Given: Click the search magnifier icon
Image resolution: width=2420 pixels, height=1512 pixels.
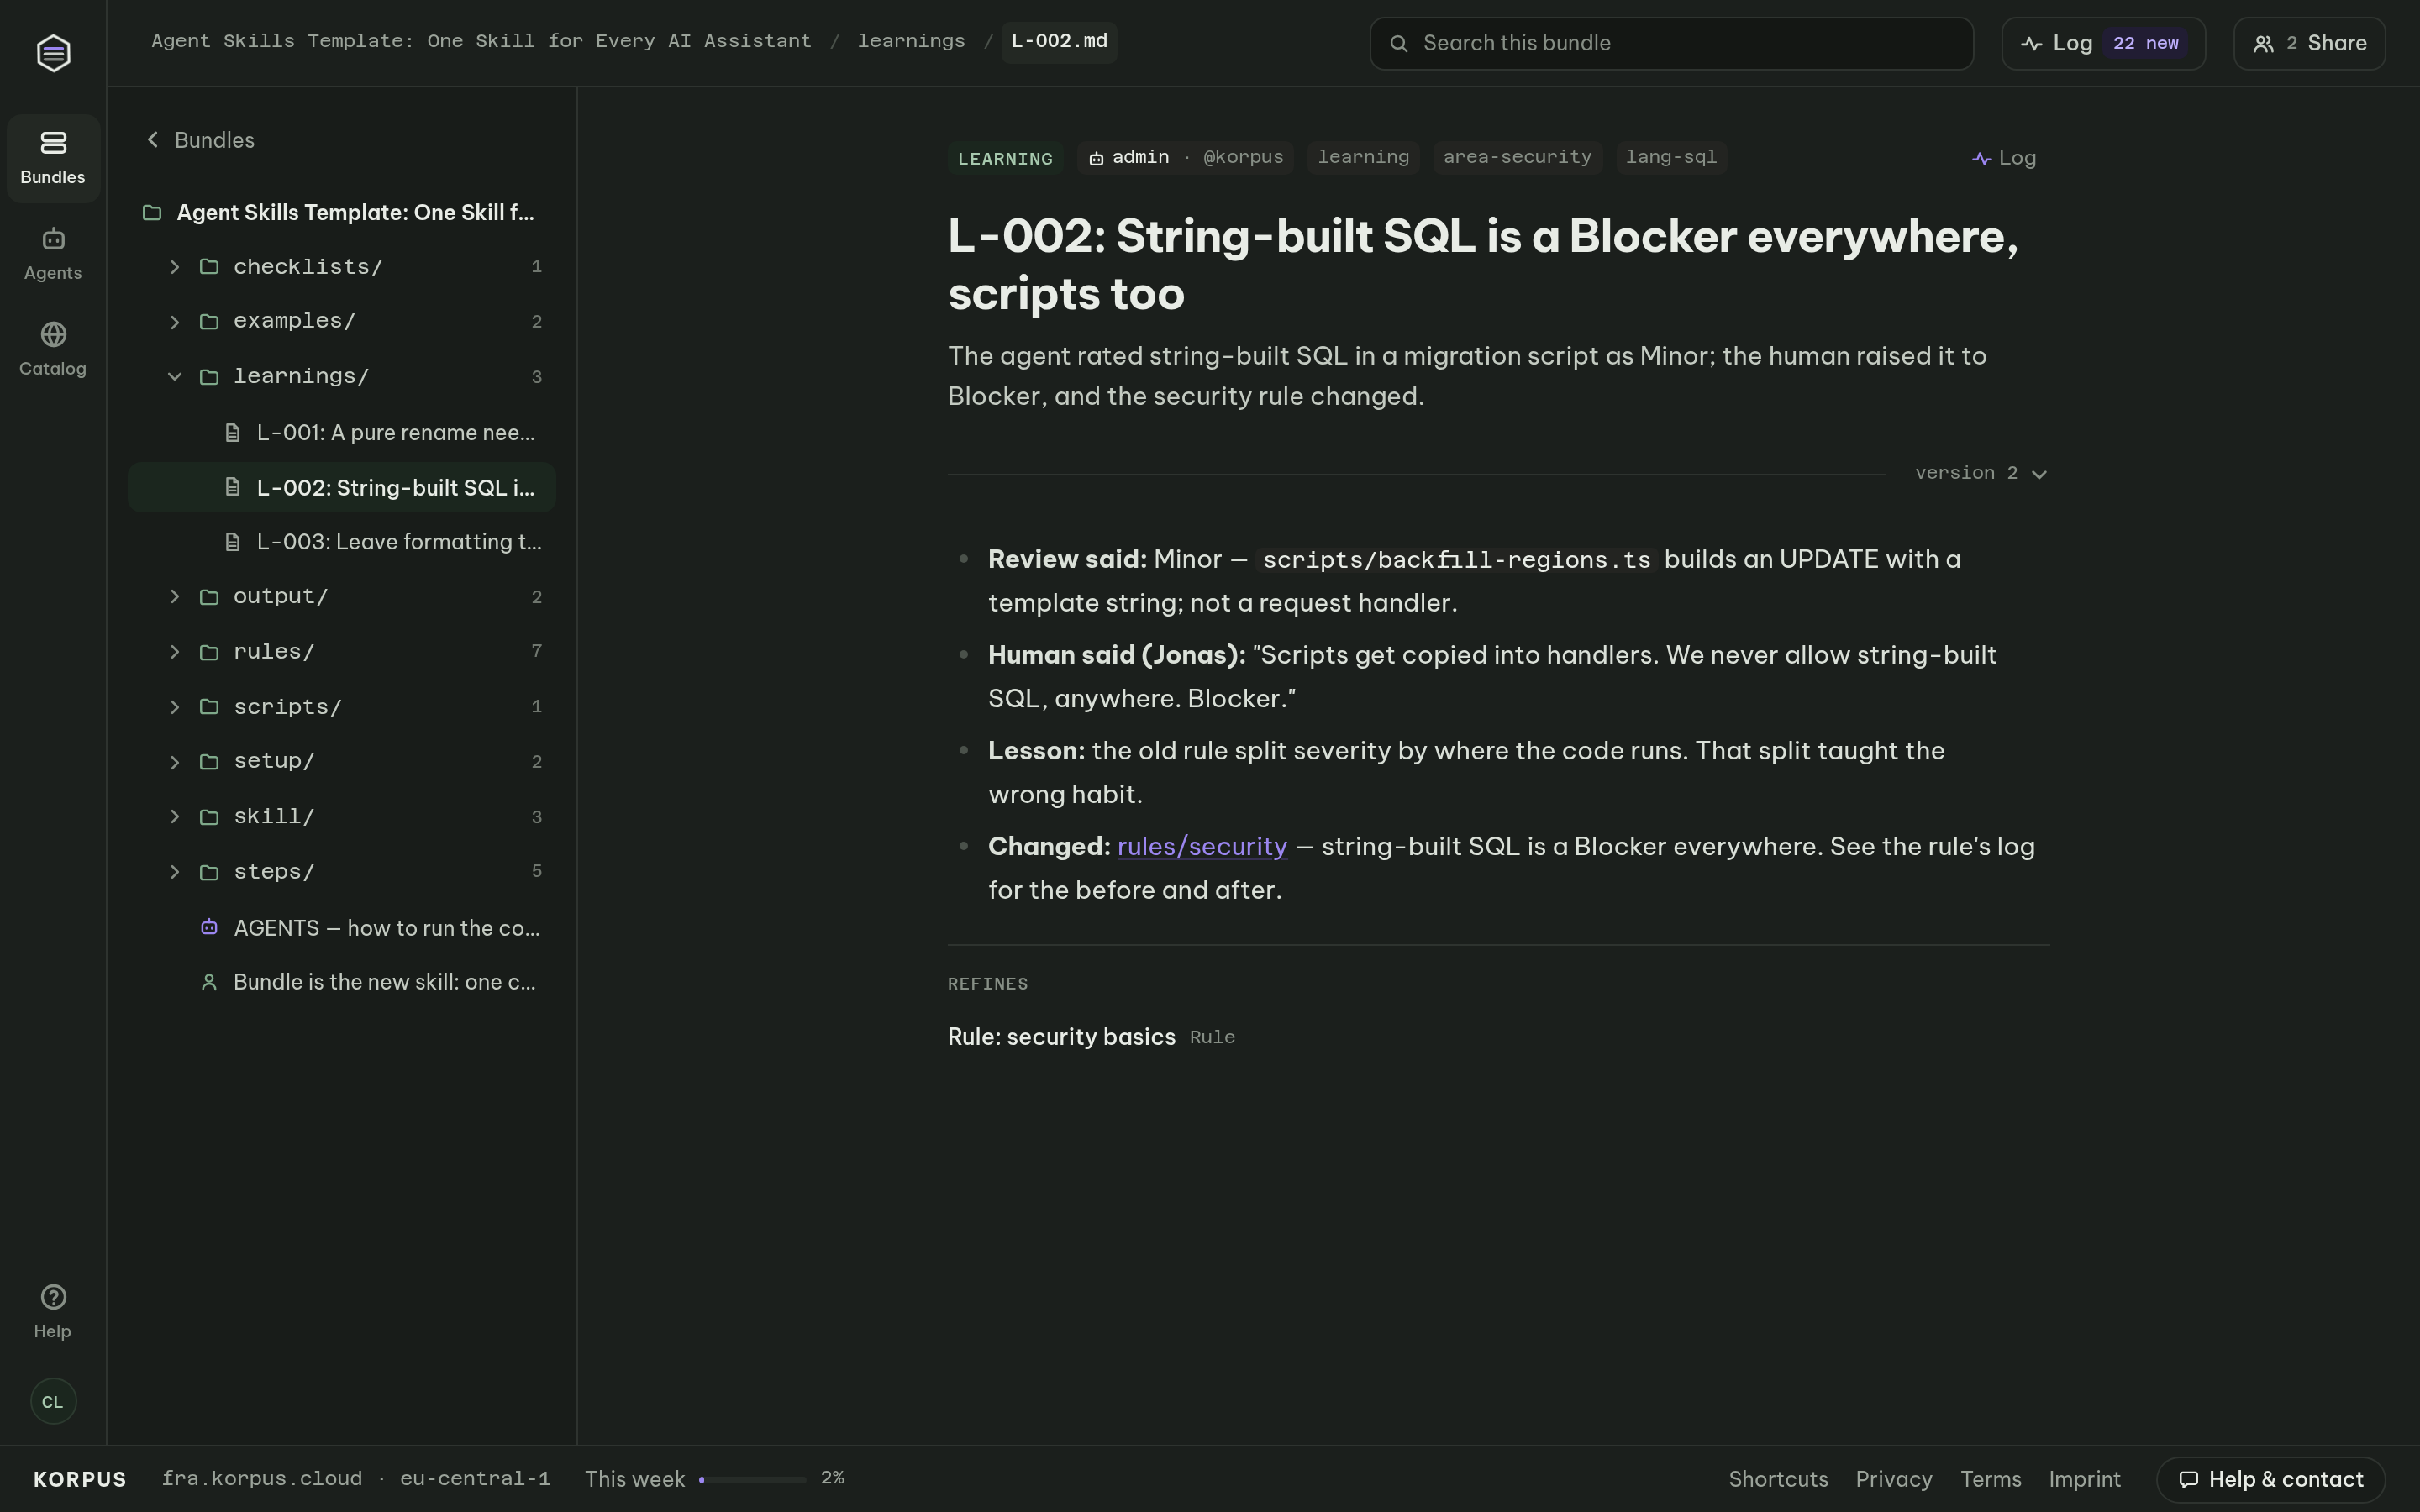Looking at the screenshot, I should pyautogui.click(x=1399, y=43).
